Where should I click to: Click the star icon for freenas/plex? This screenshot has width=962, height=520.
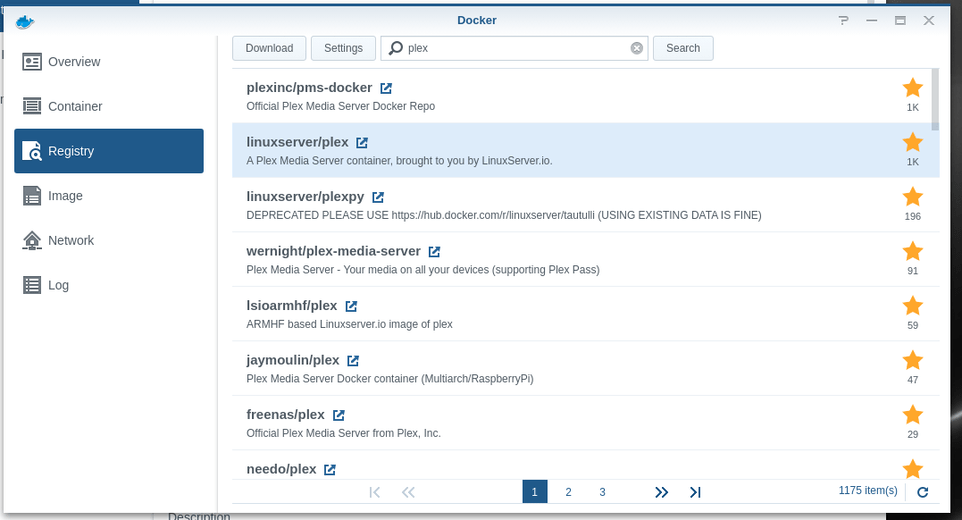coord(913,415)
